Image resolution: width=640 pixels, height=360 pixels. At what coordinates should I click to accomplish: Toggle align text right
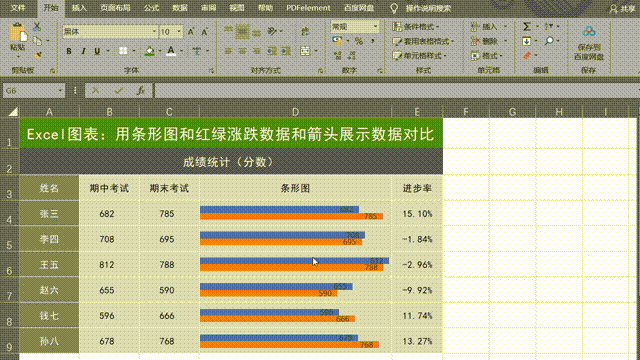pyautogui.click(x=256, y=51)
